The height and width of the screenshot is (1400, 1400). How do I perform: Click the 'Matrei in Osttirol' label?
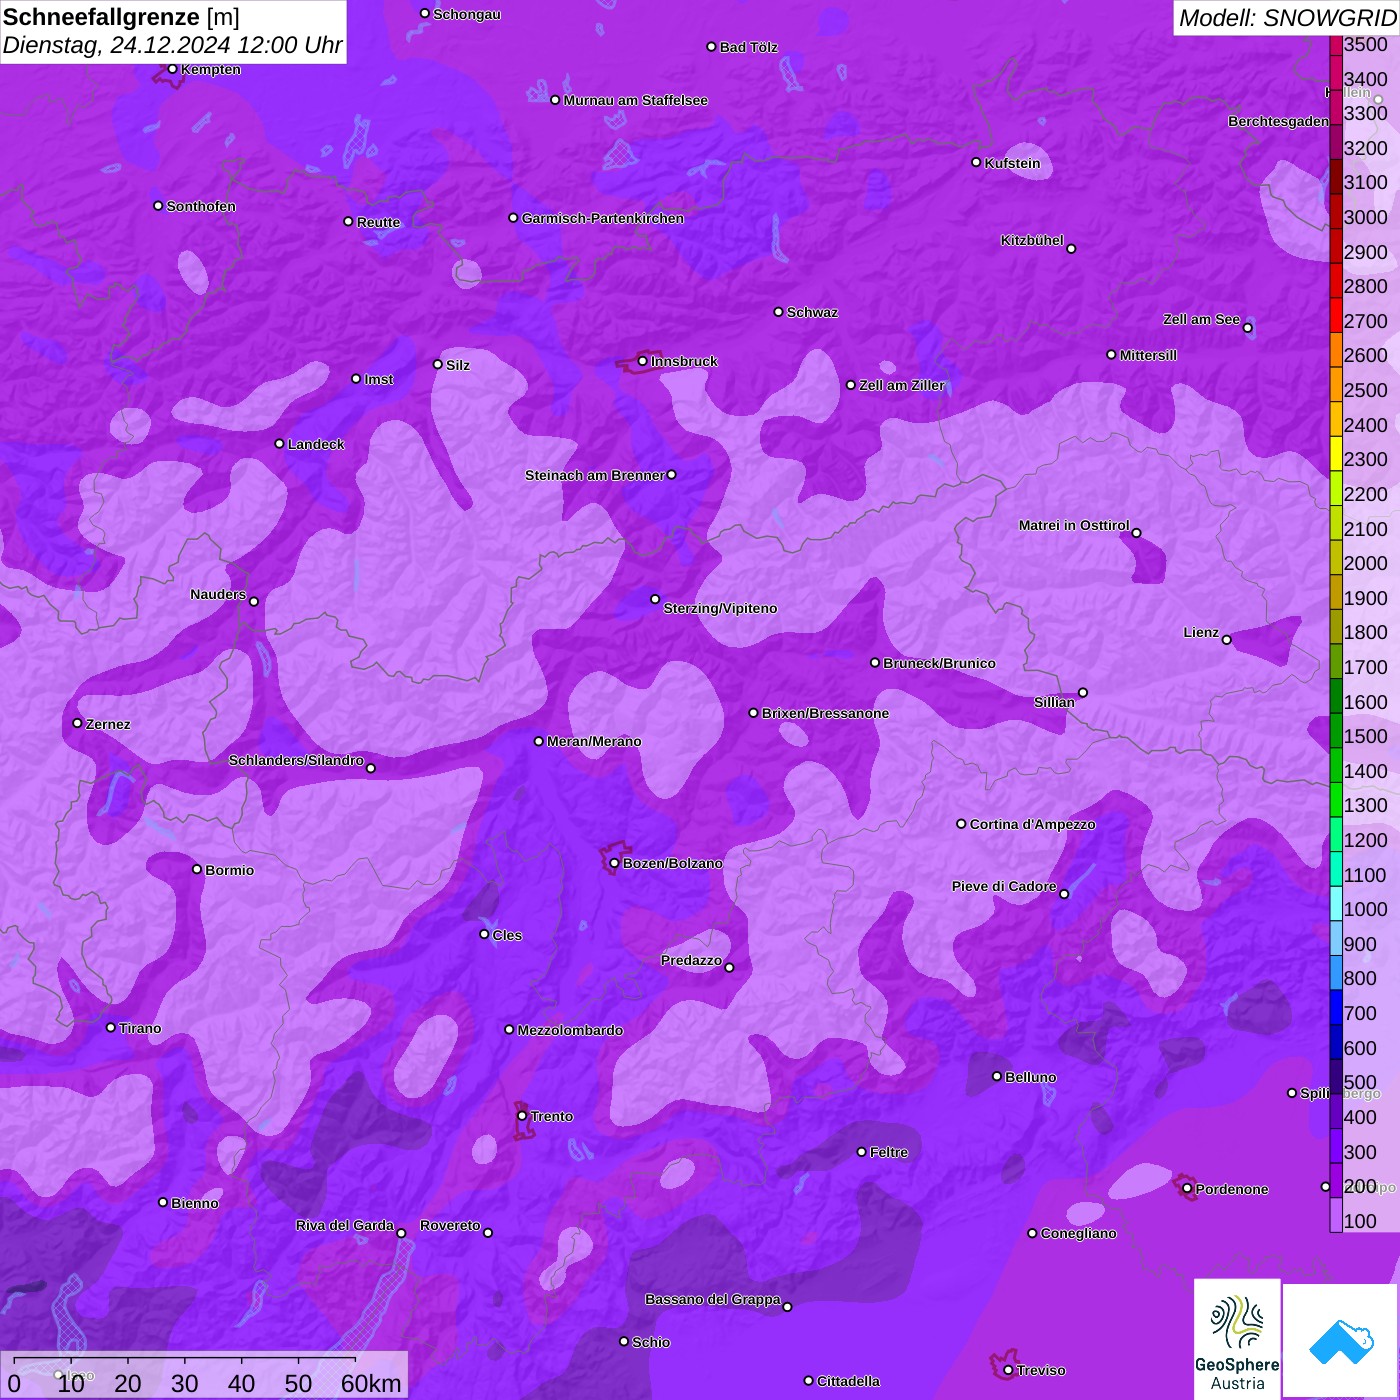(1074, 525)
